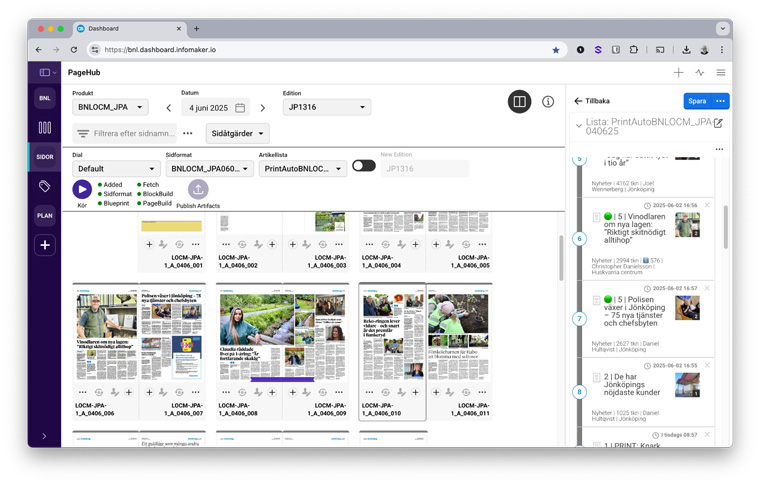Click plus icon on page 1_A_0406_010
760x484 pixels.
415,392
